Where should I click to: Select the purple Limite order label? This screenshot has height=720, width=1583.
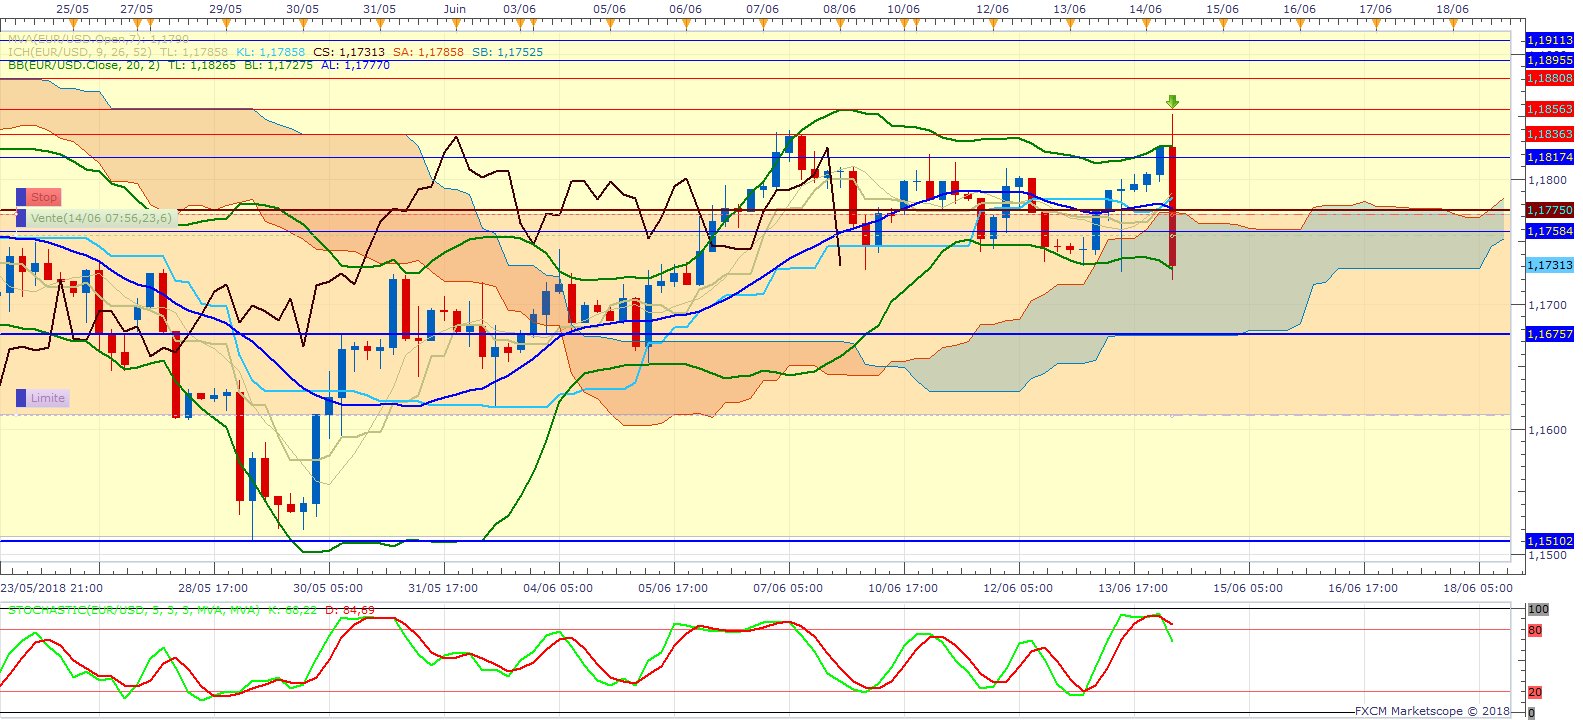47,398
